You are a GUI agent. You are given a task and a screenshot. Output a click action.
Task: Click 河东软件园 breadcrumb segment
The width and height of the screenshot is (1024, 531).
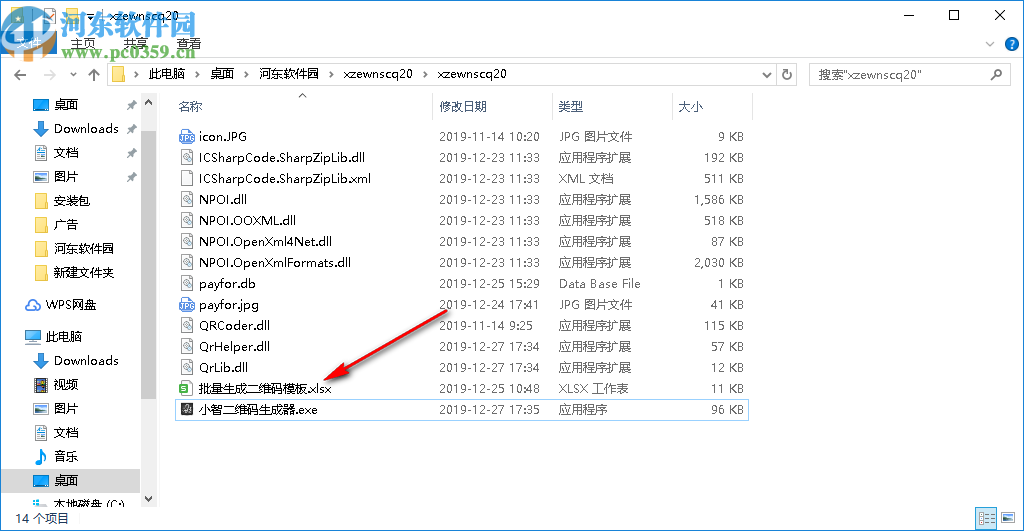[289, 74]
